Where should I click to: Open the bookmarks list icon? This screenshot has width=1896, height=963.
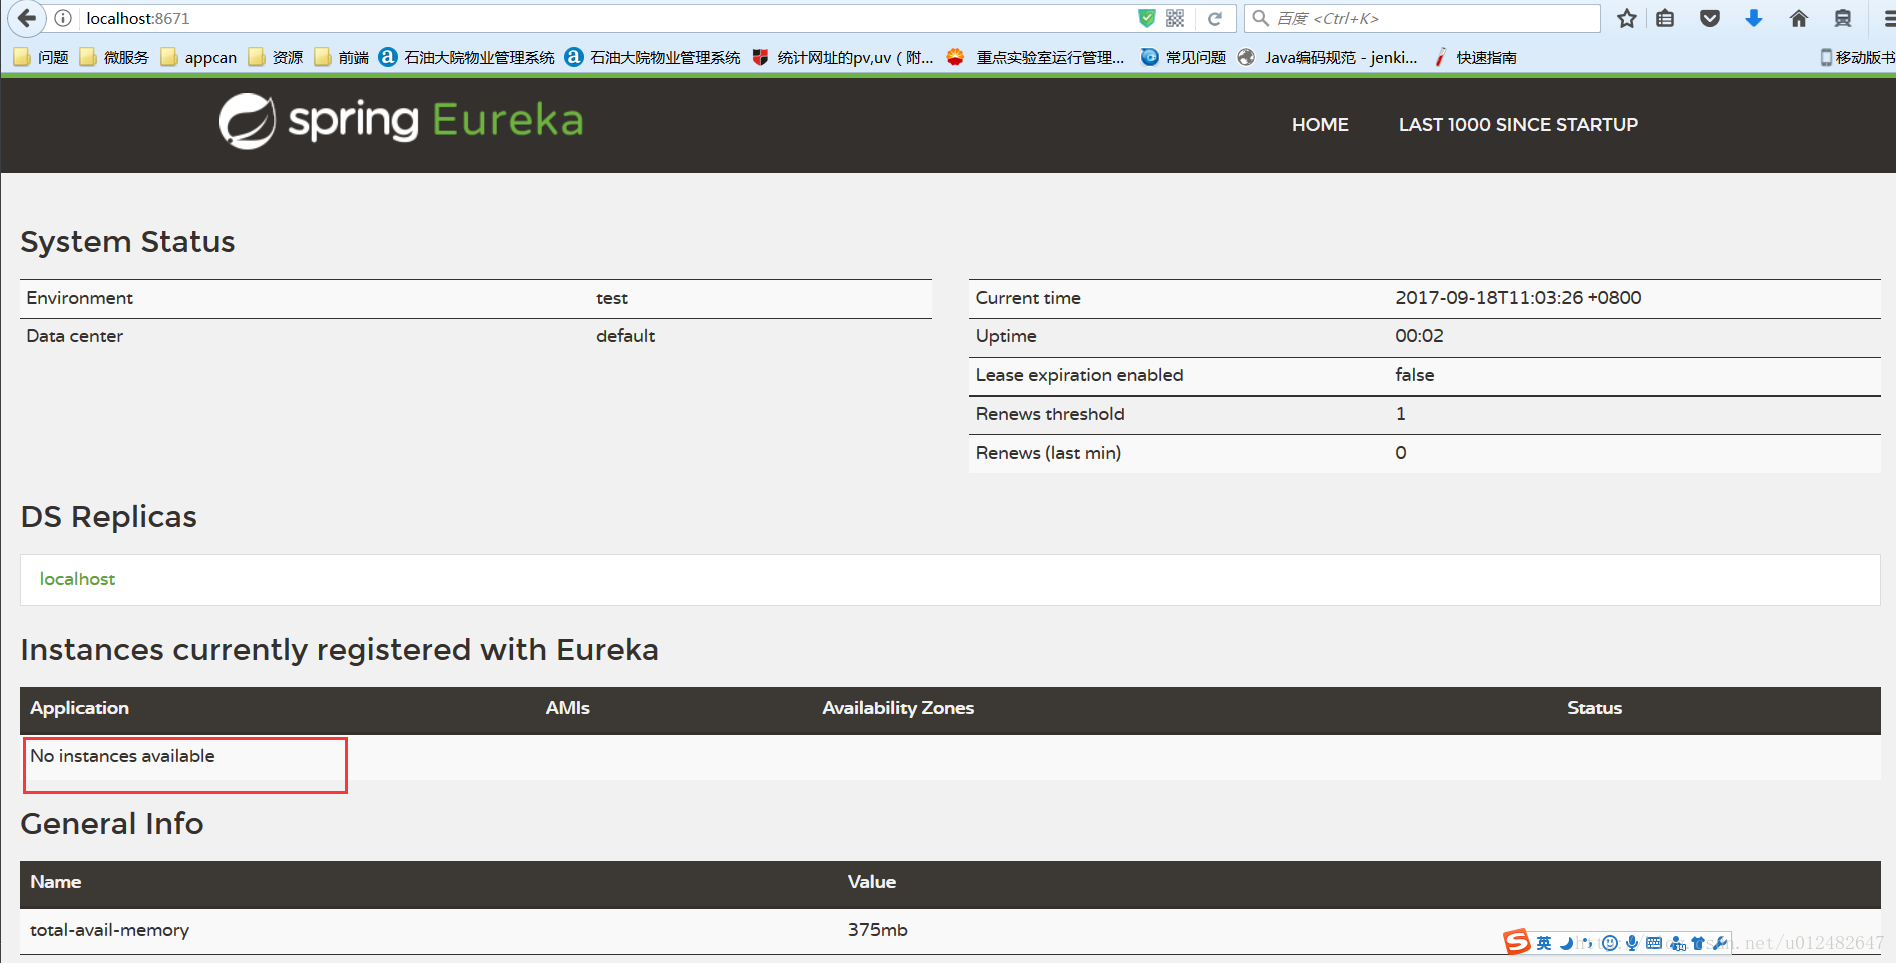pos(1665,18)
